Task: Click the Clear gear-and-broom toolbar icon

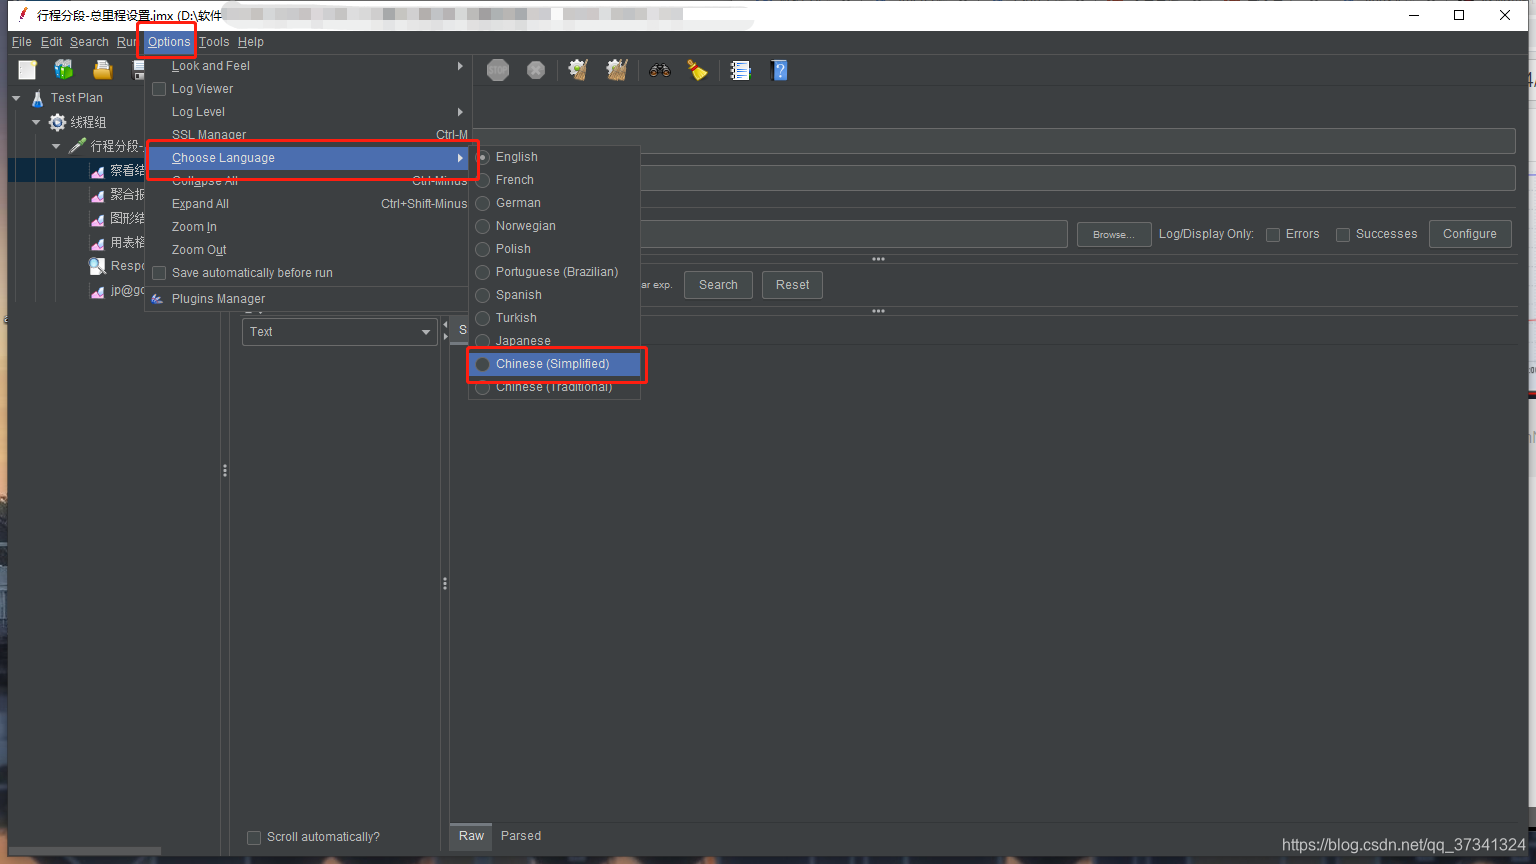Action: [x=578, y=70]
